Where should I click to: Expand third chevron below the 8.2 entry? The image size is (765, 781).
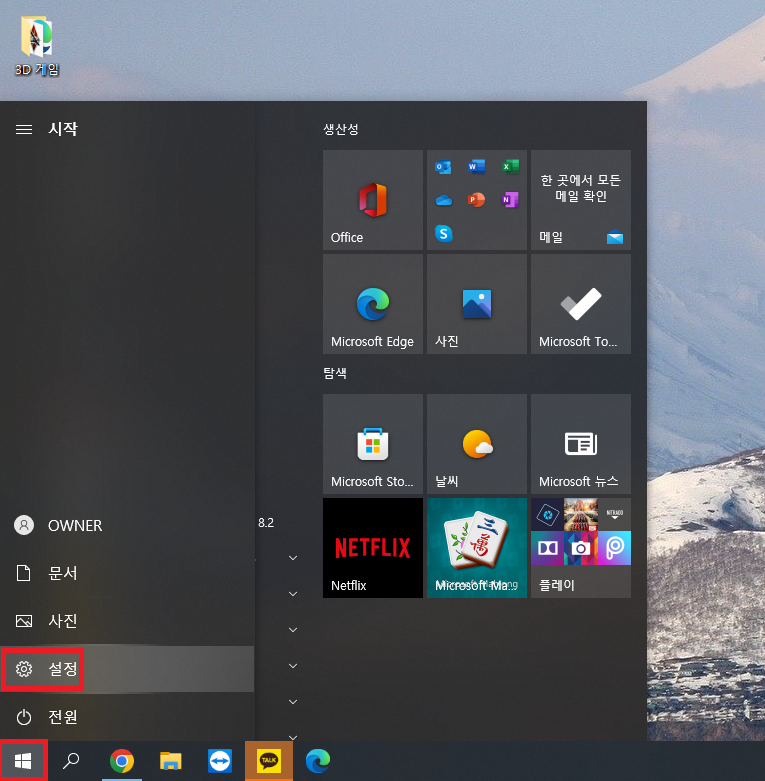pos(293,630)
